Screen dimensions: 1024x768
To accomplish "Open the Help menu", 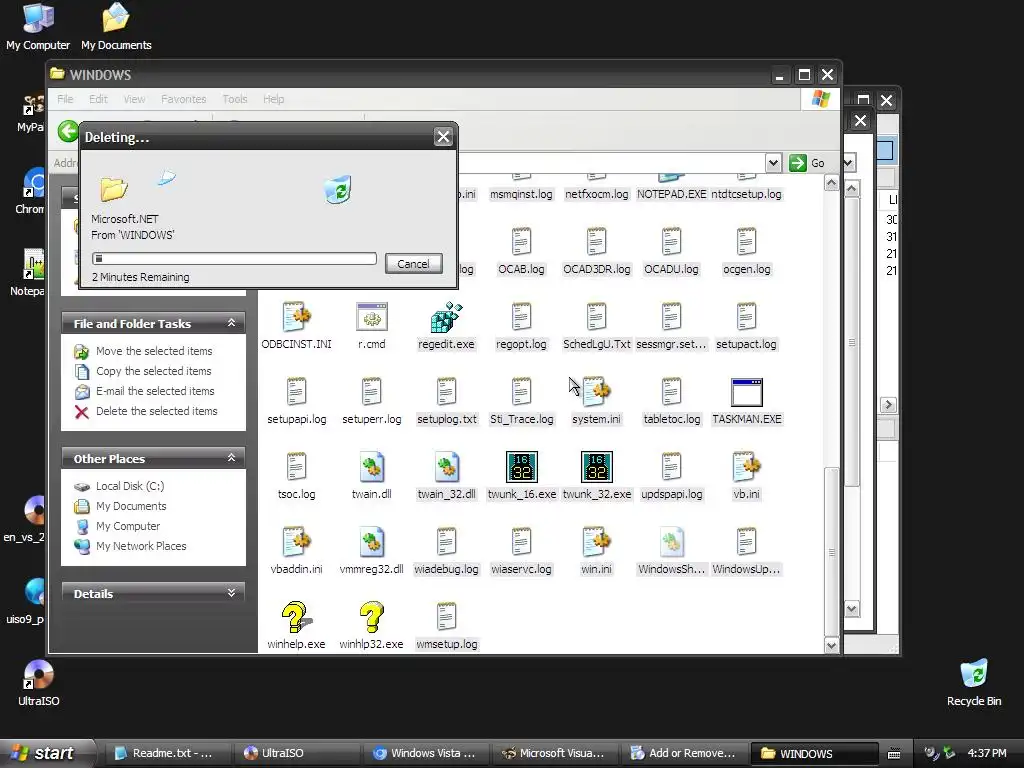I will click(x=274, y=99).
